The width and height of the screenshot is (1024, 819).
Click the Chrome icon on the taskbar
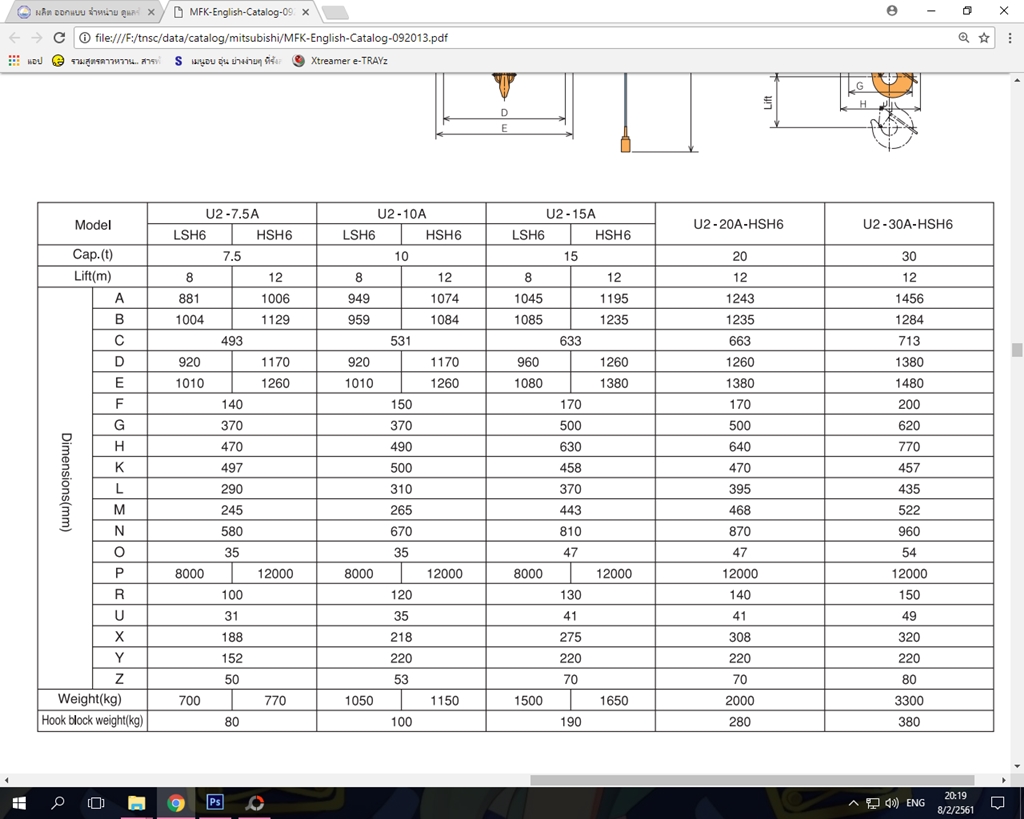pos(175,803)
